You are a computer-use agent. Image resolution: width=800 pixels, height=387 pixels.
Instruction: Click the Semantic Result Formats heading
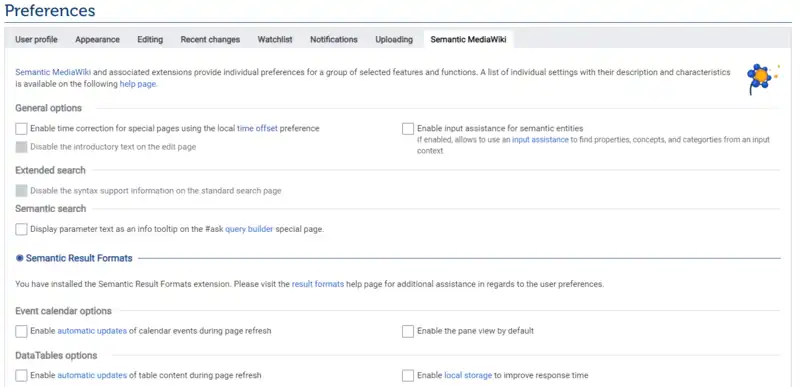[79, 258]
